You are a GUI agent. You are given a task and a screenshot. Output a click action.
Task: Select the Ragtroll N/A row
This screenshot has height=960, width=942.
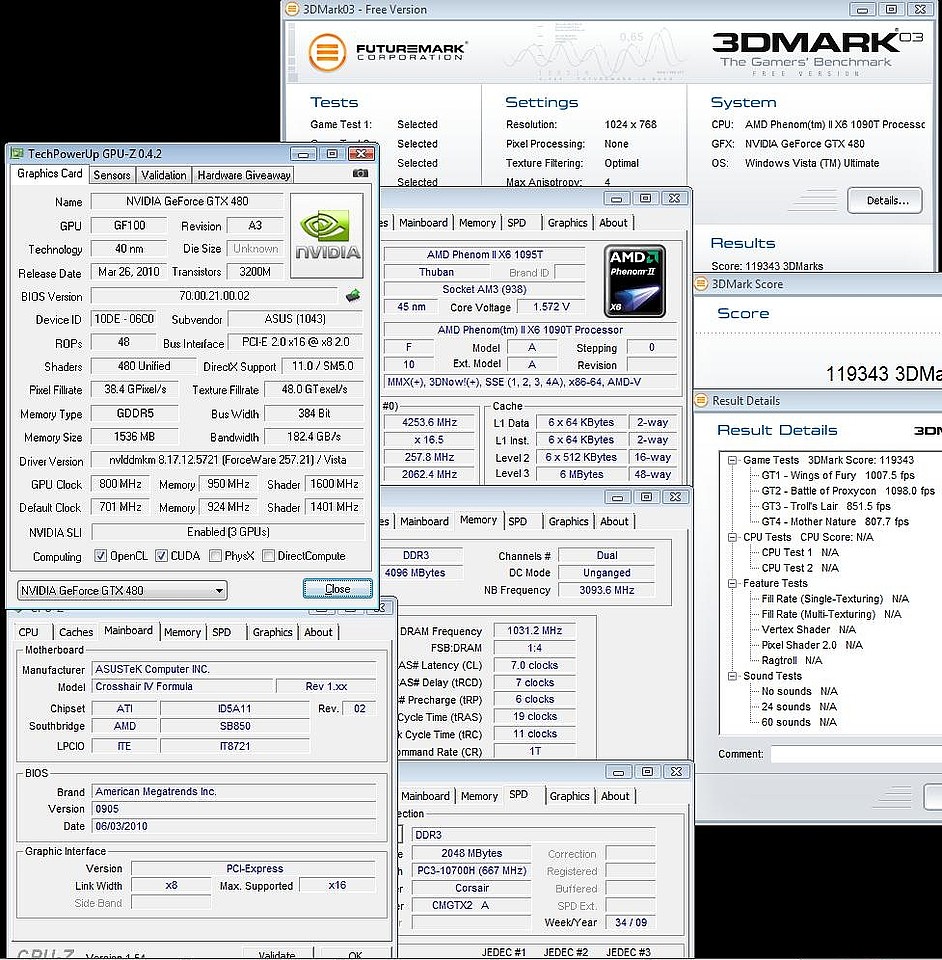[791, 661]
